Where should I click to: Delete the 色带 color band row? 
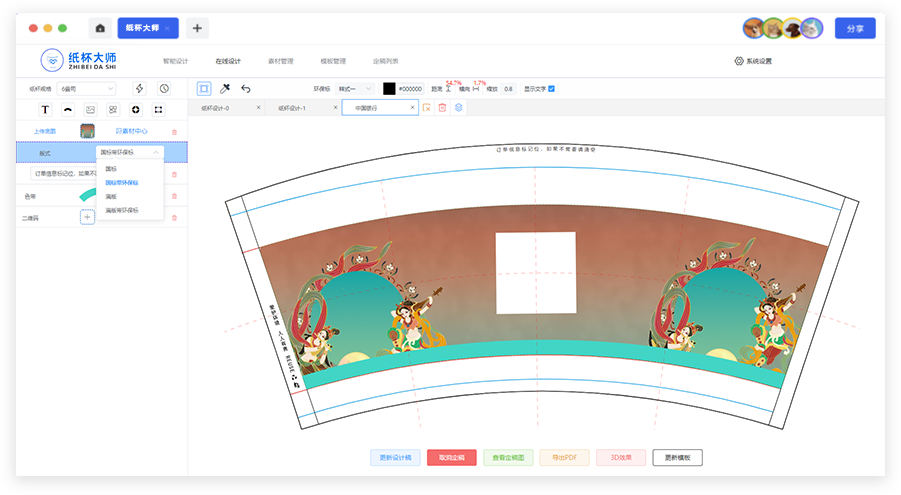pos(174,196)
